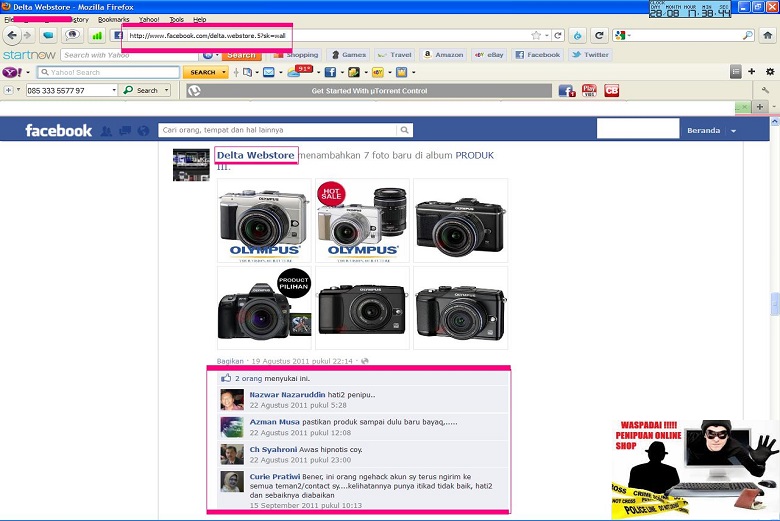This screenshot has height=521, width=780.
Task: Expand the mail icon dropdown arrow
Action: pos(281,73)
